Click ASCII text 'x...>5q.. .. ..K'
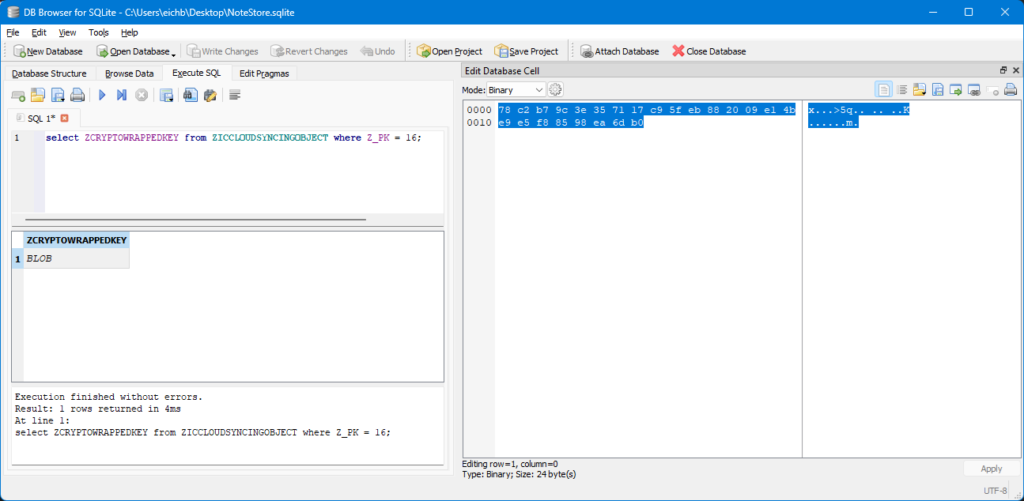 (x=859, y=110)
